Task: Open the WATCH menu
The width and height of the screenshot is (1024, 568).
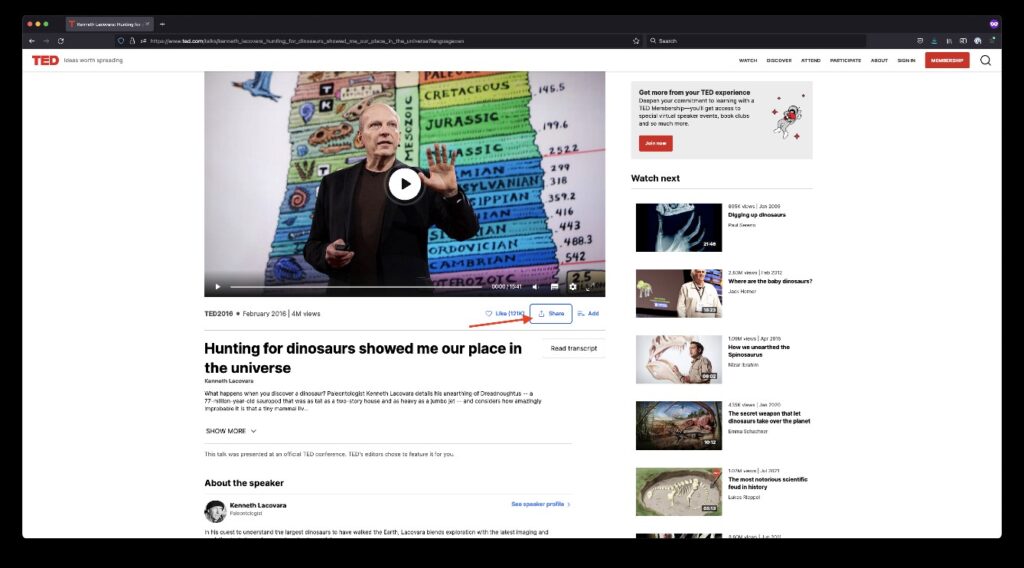Action: coord(748,60)
